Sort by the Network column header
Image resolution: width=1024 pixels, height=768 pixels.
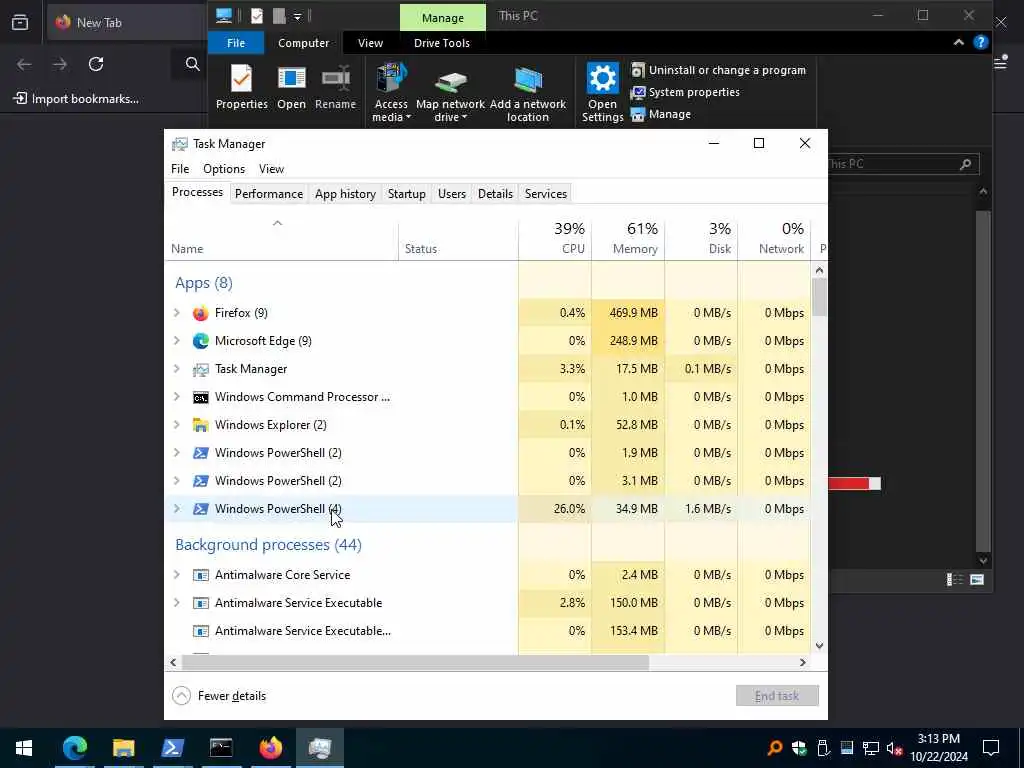[775, 238]
